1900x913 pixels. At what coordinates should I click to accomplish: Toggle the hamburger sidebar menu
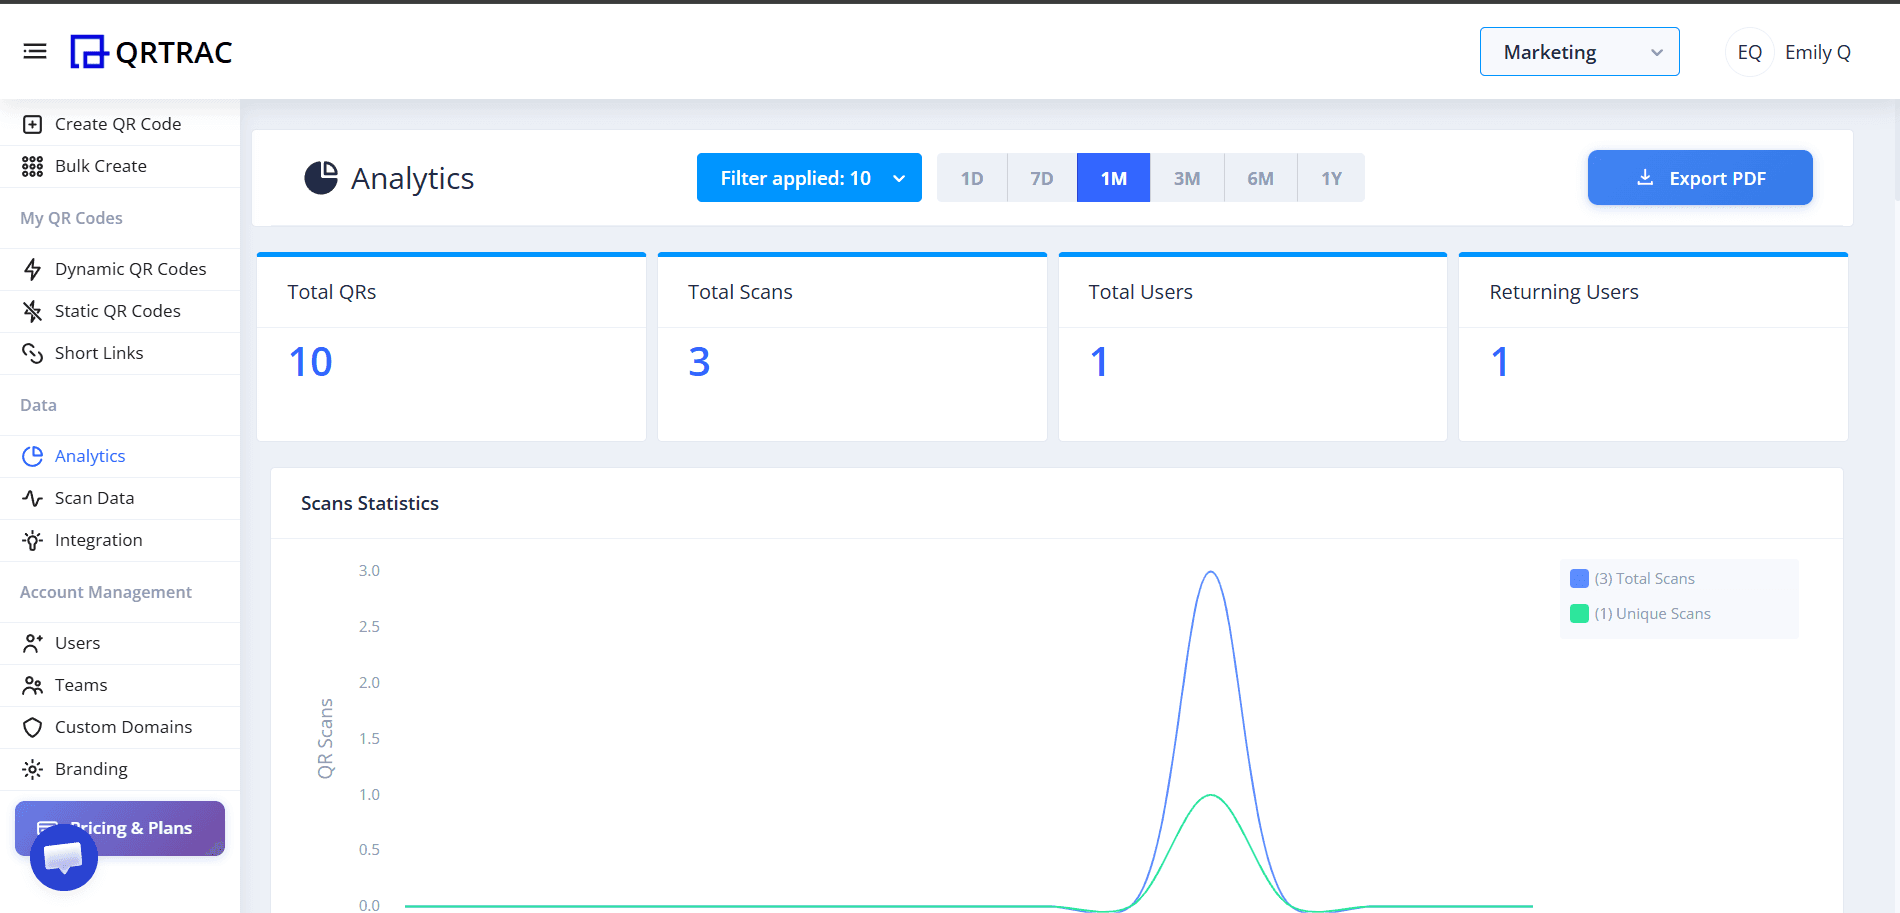35,51
